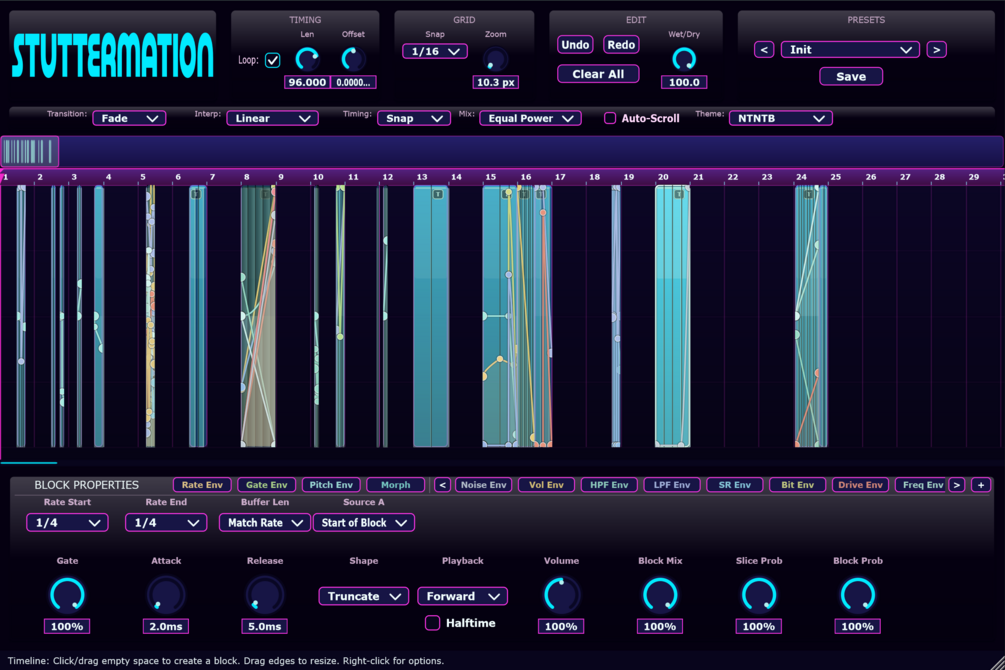Screen dimensions: 1005x670
Task: Click the Len value field 96.000
Action: coord(307,82)
